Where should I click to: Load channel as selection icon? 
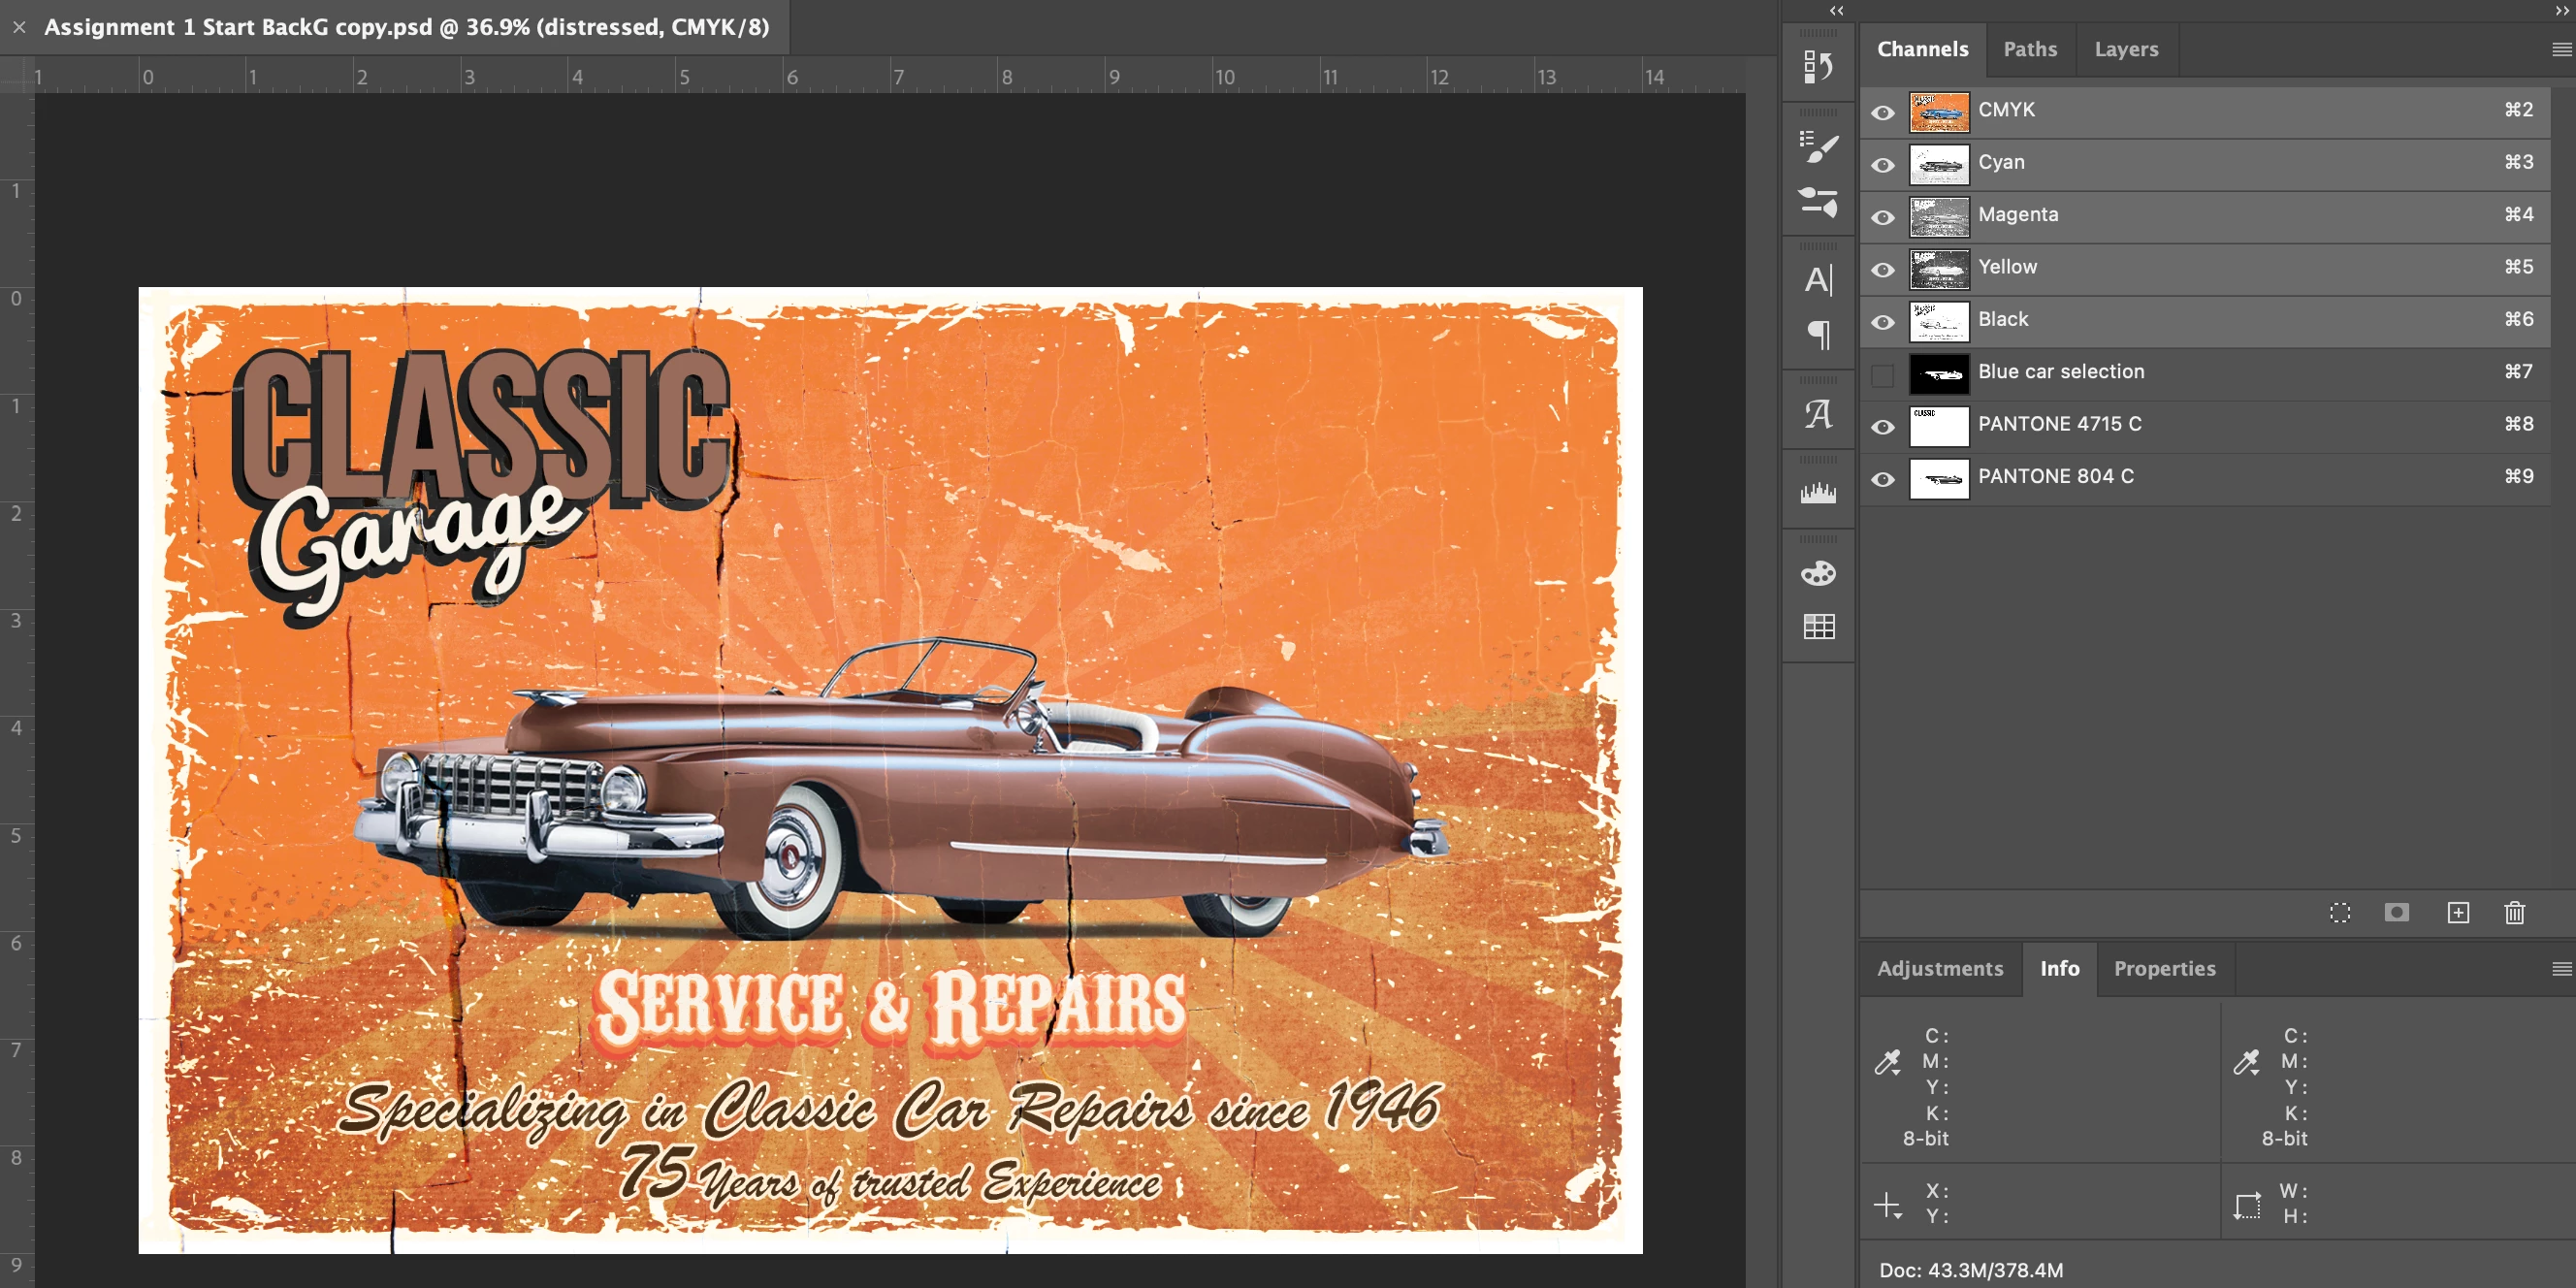point(2340,912)
